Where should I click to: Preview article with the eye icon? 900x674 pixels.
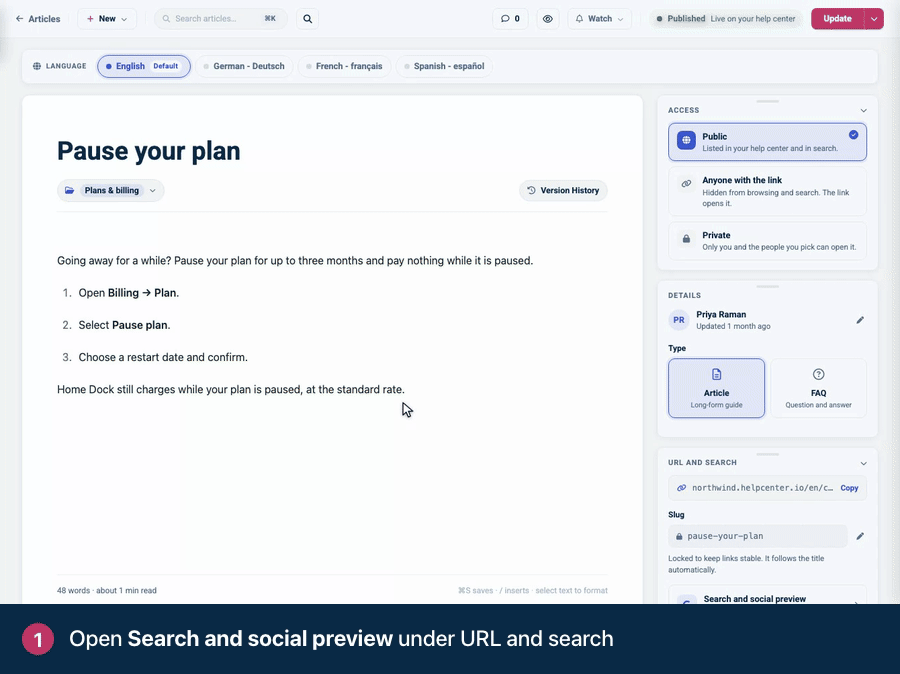click(x=548, y=19)
